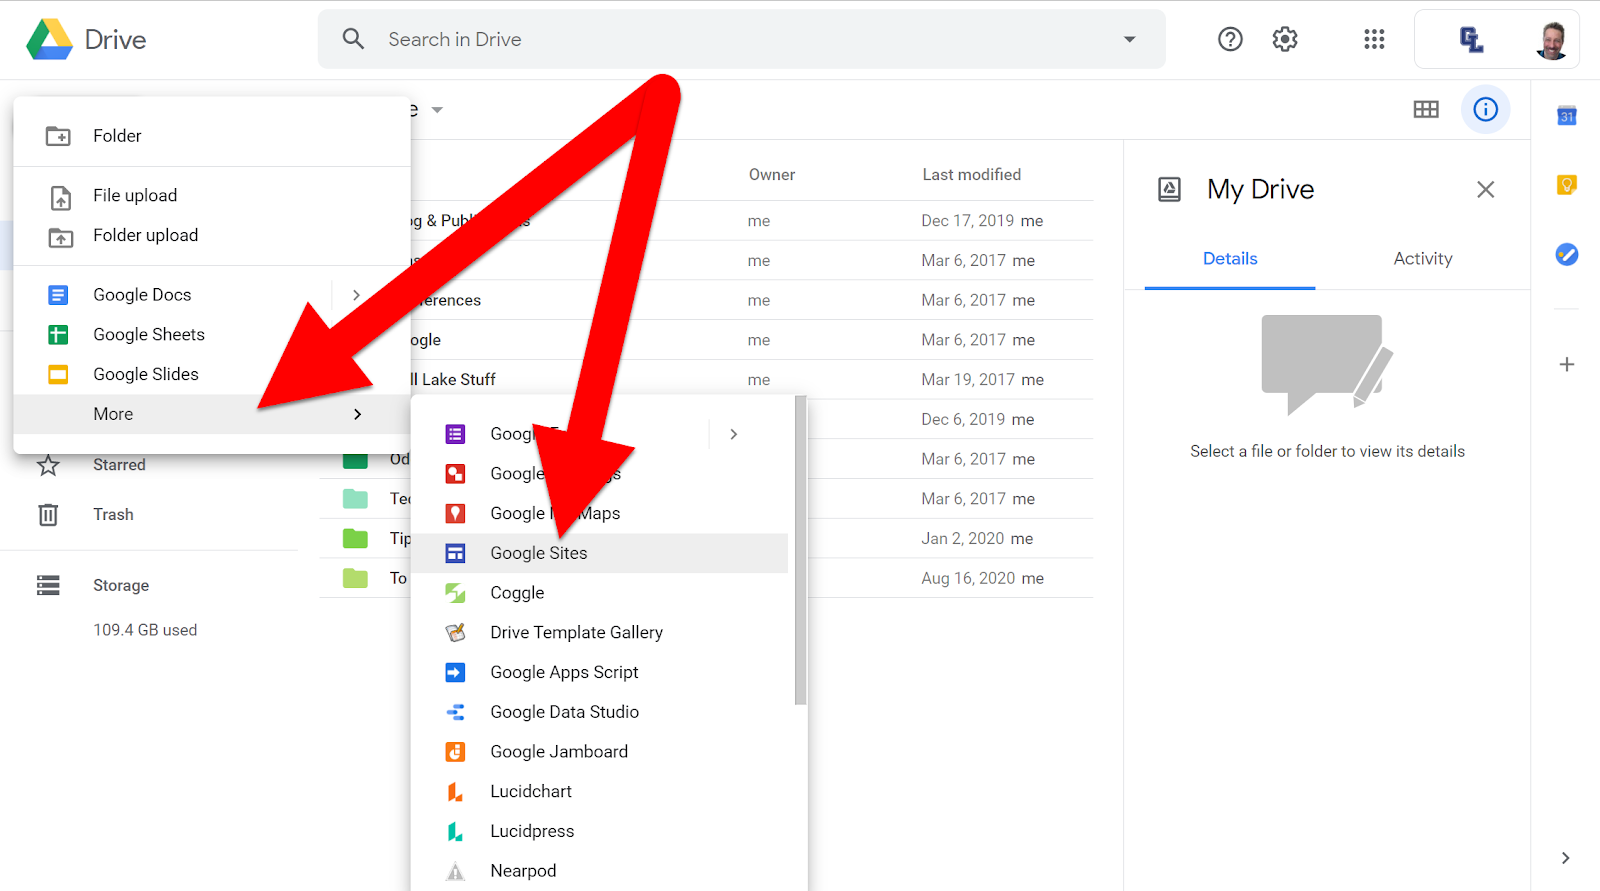Viewport: 1600px width, 891px height.
Task: Click the Storage icon
Action: pyautogui.click(x=48, y=585)
